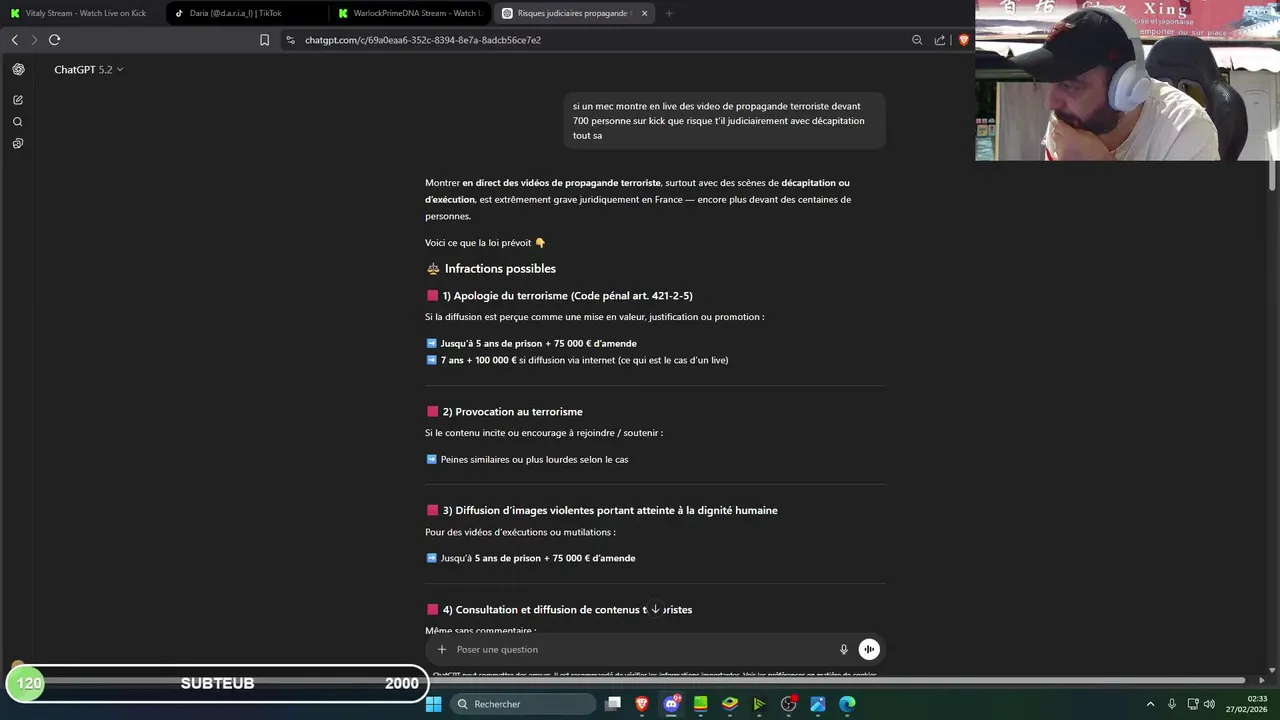Open the volume control in system tray

coord(1210,704)
